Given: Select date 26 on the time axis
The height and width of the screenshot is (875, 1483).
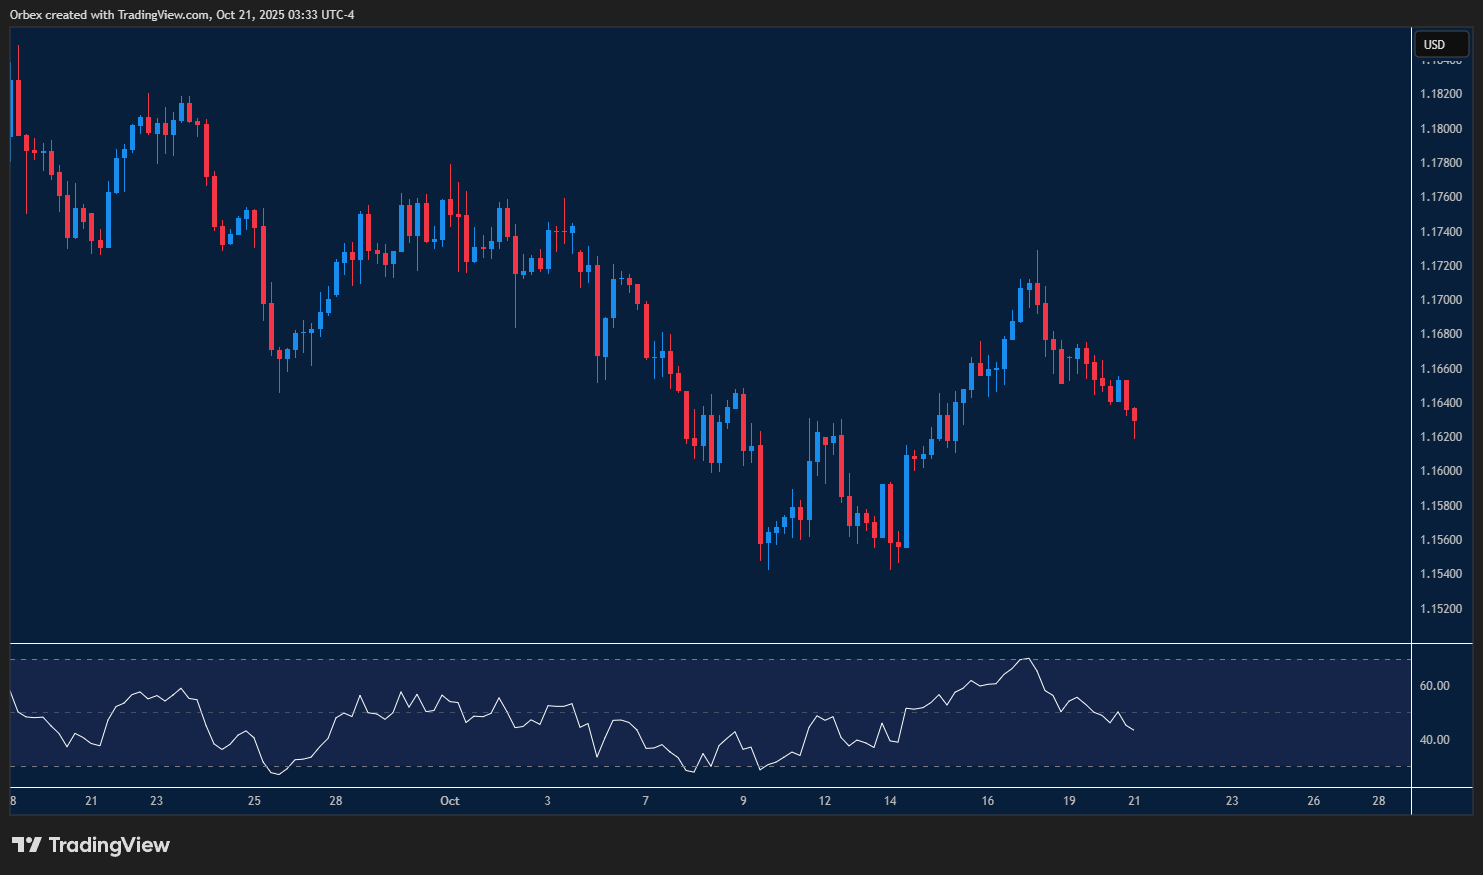Looking at the screenshot, I should 1313,801.
